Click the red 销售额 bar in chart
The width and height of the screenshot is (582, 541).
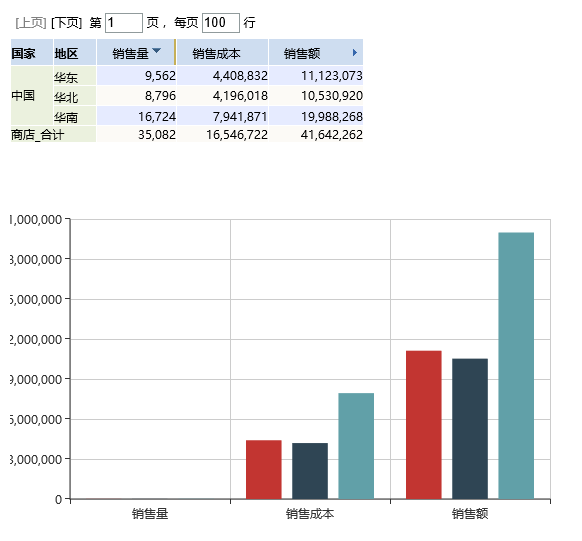(424, 424)
